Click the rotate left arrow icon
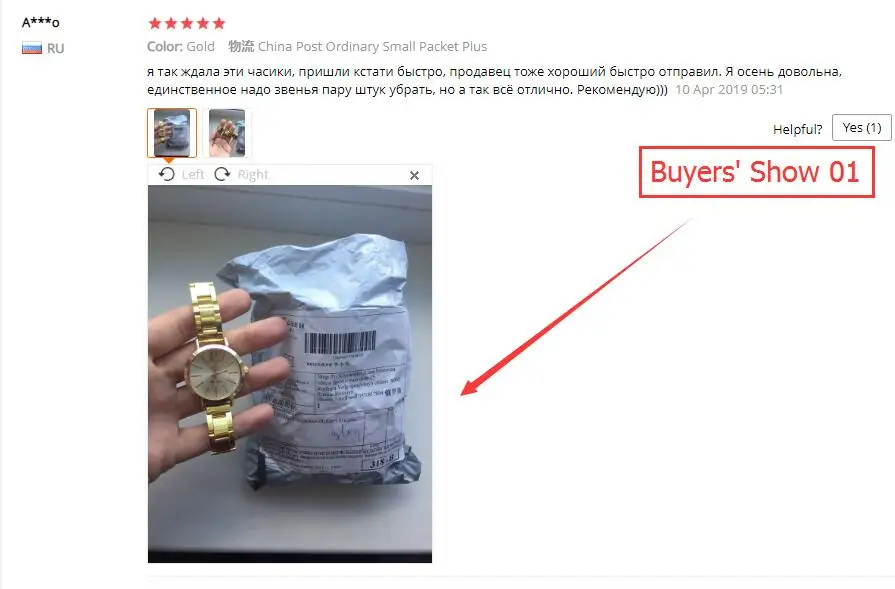 tap(167, 174)
